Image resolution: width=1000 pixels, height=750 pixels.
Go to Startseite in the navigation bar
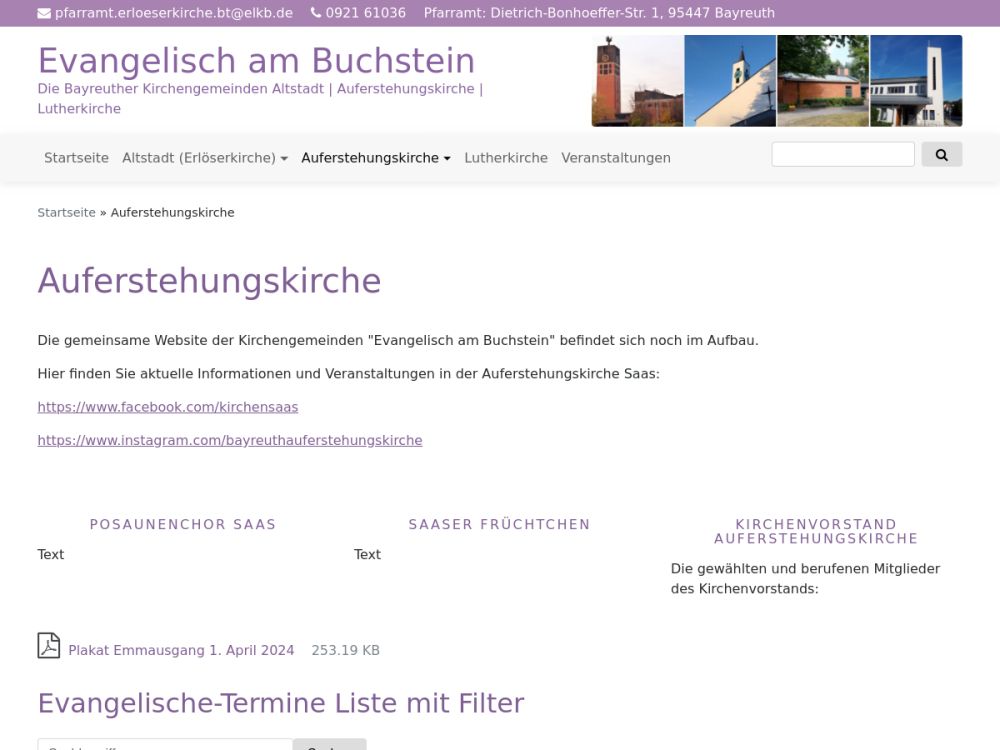click(x=76, y=158)
